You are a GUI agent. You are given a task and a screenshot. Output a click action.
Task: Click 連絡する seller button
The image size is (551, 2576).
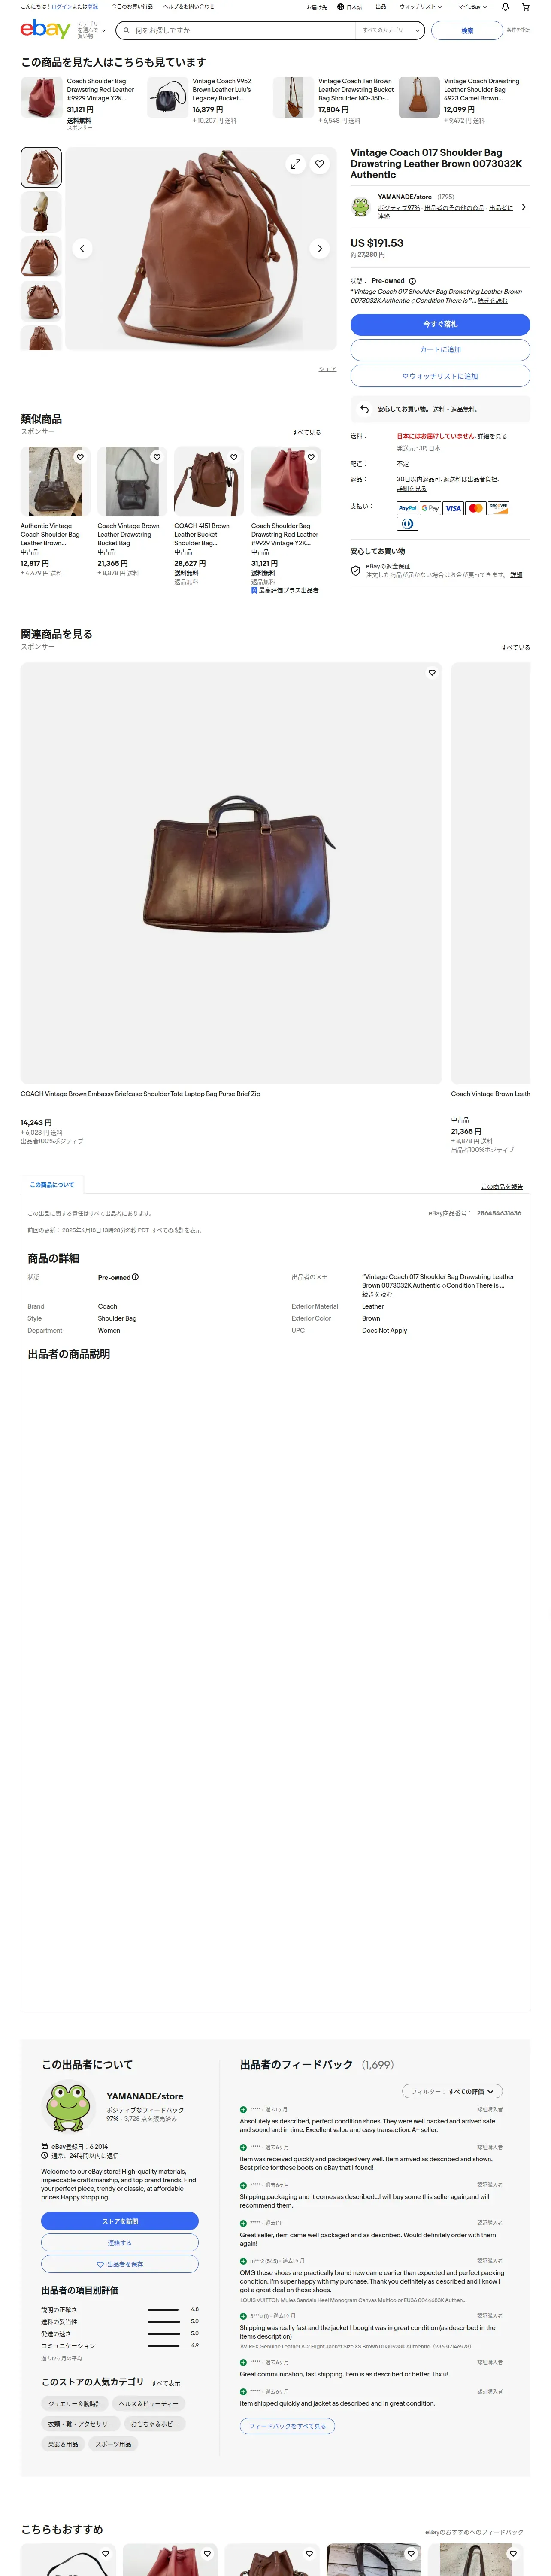click(120, 2243)
